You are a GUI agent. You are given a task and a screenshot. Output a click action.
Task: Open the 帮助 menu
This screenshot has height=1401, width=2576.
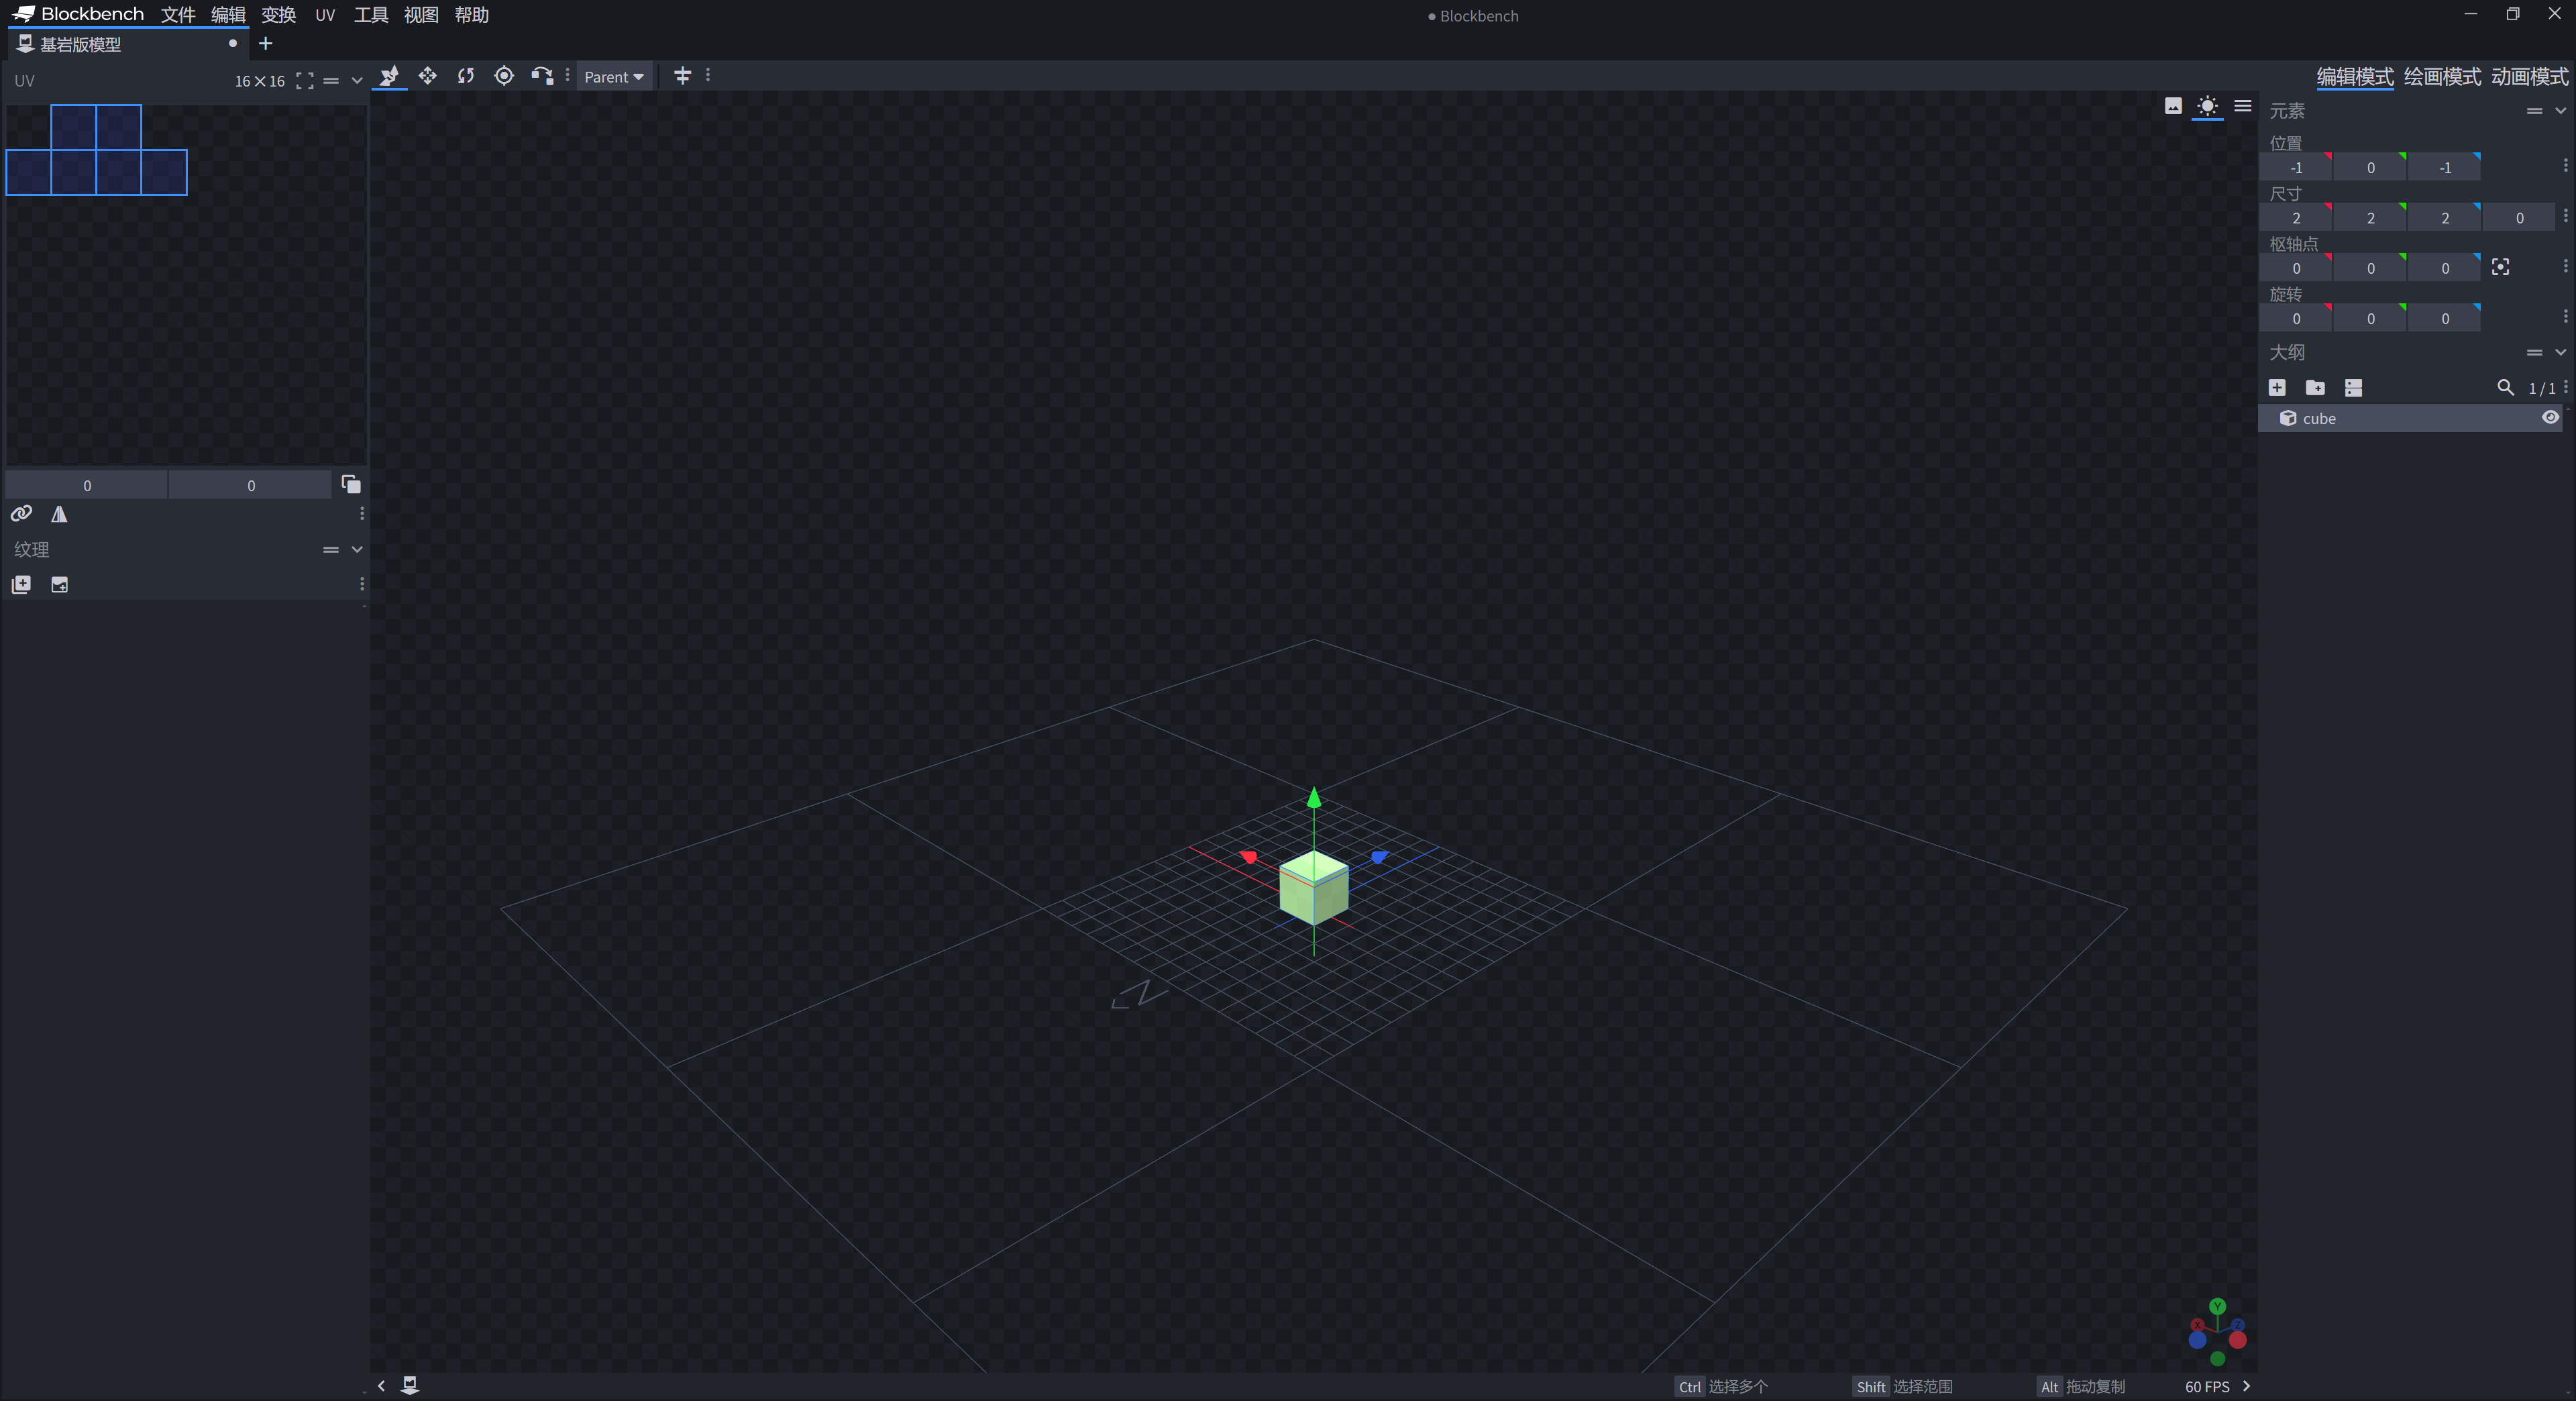pos(471,15)
